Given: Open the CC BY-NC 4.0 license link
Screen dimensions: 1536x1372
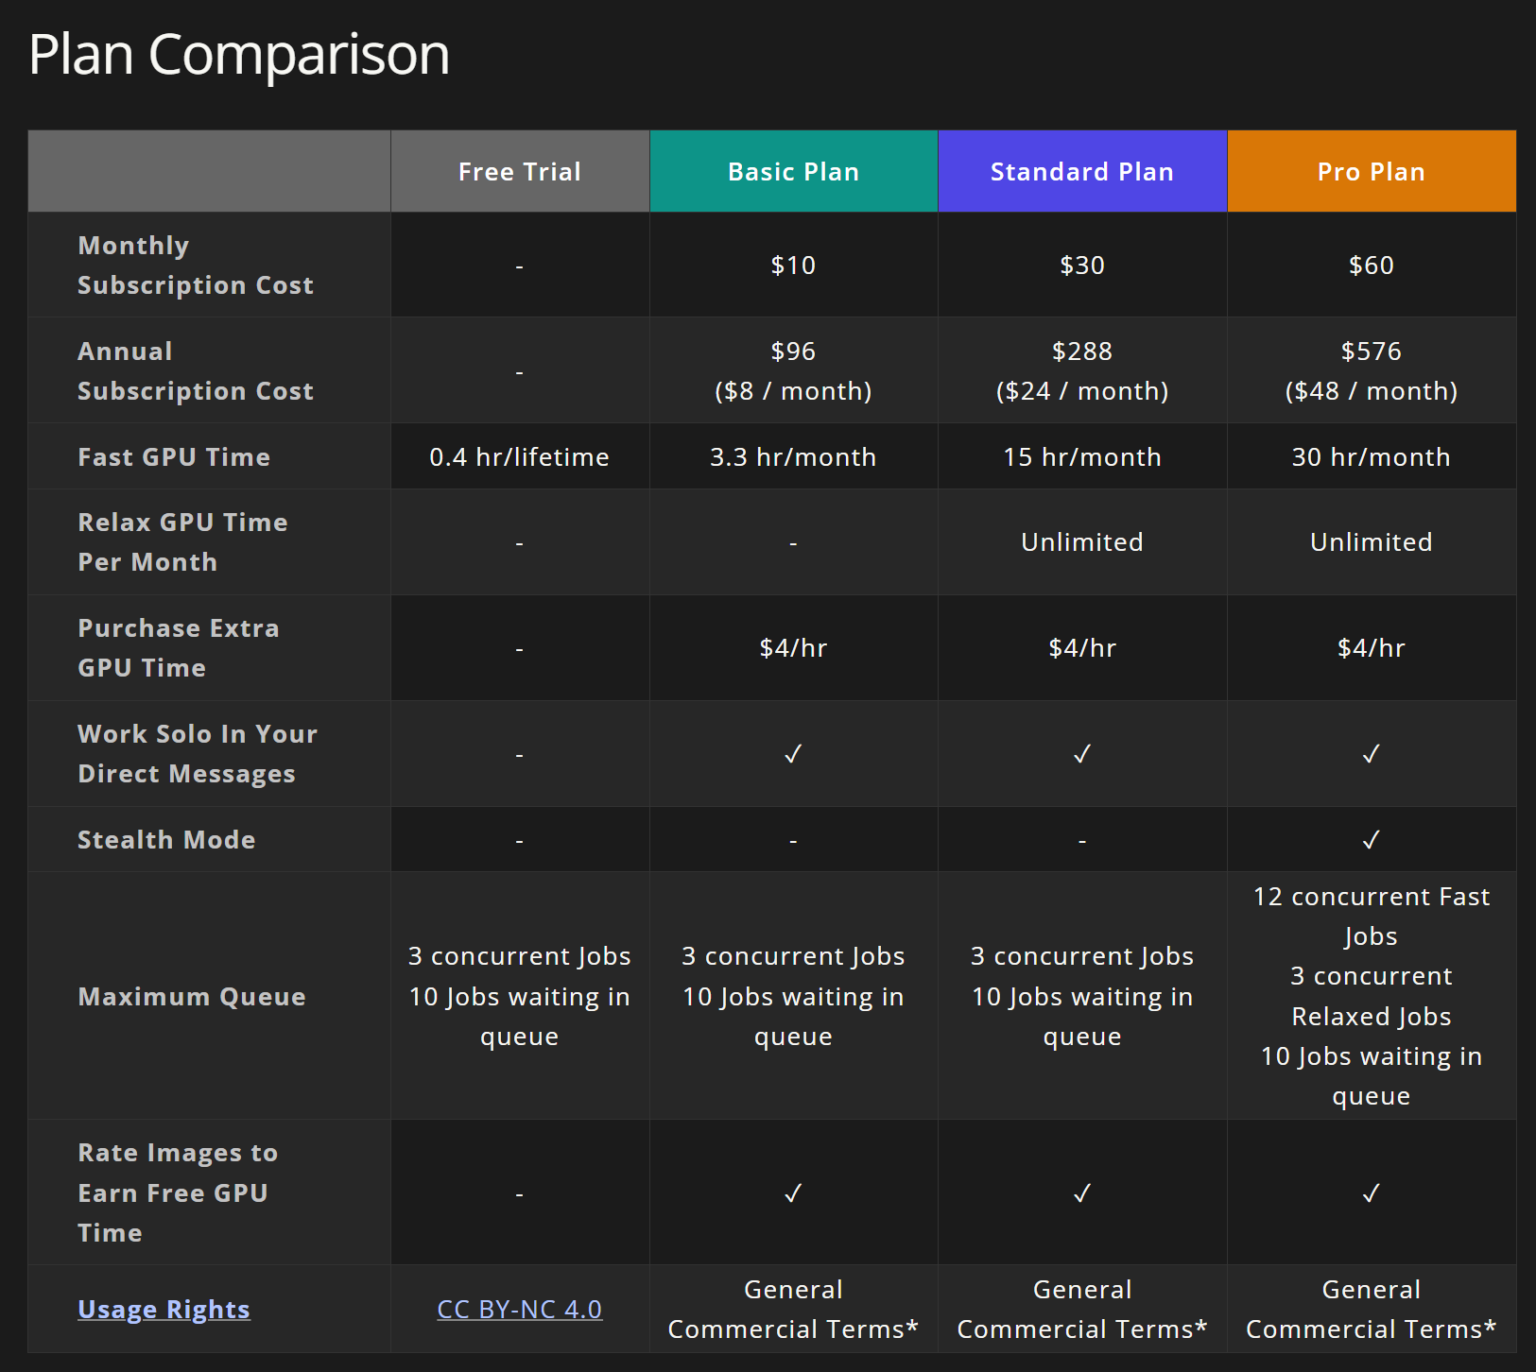Looking at the screenshot, I should (x=519, y=1307).
